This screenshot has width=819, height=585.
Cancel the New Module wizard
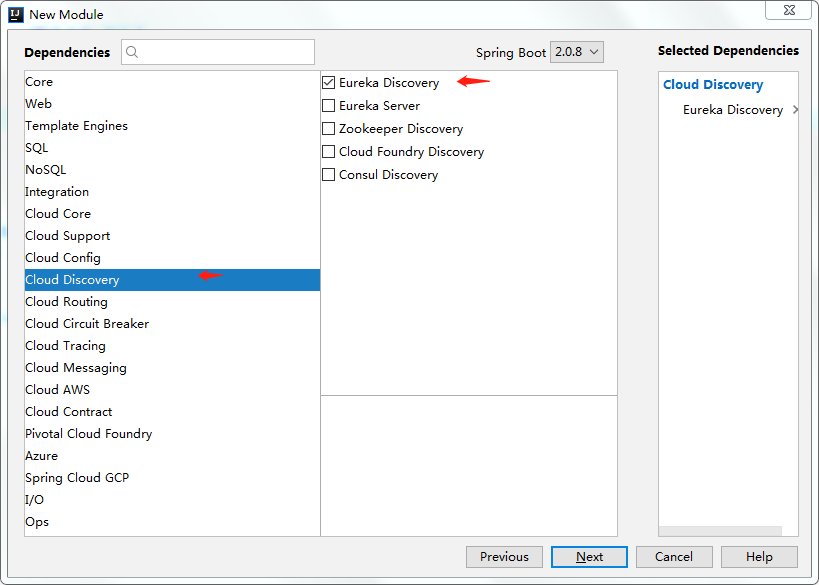pos(674,557)
